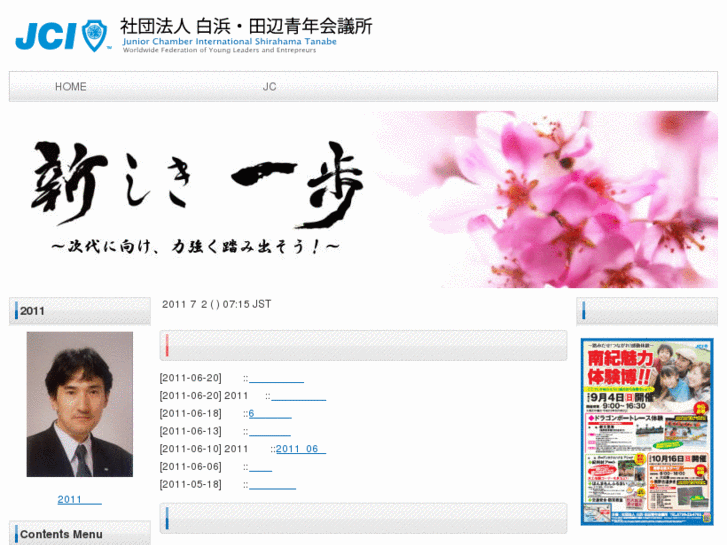Click the 2011 sidebar heading
The width and height of the screenshot is (727, 545).
pos(80,311)
